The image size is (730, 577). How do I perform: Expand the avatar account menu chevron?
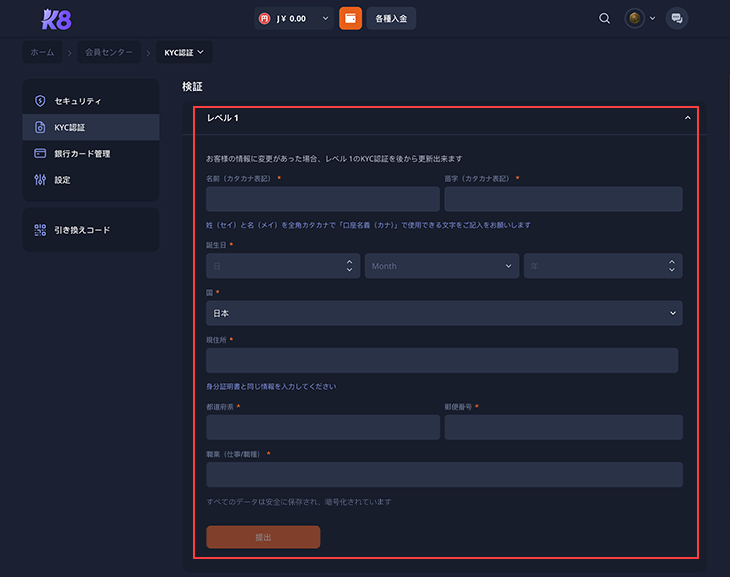point(652,19)
